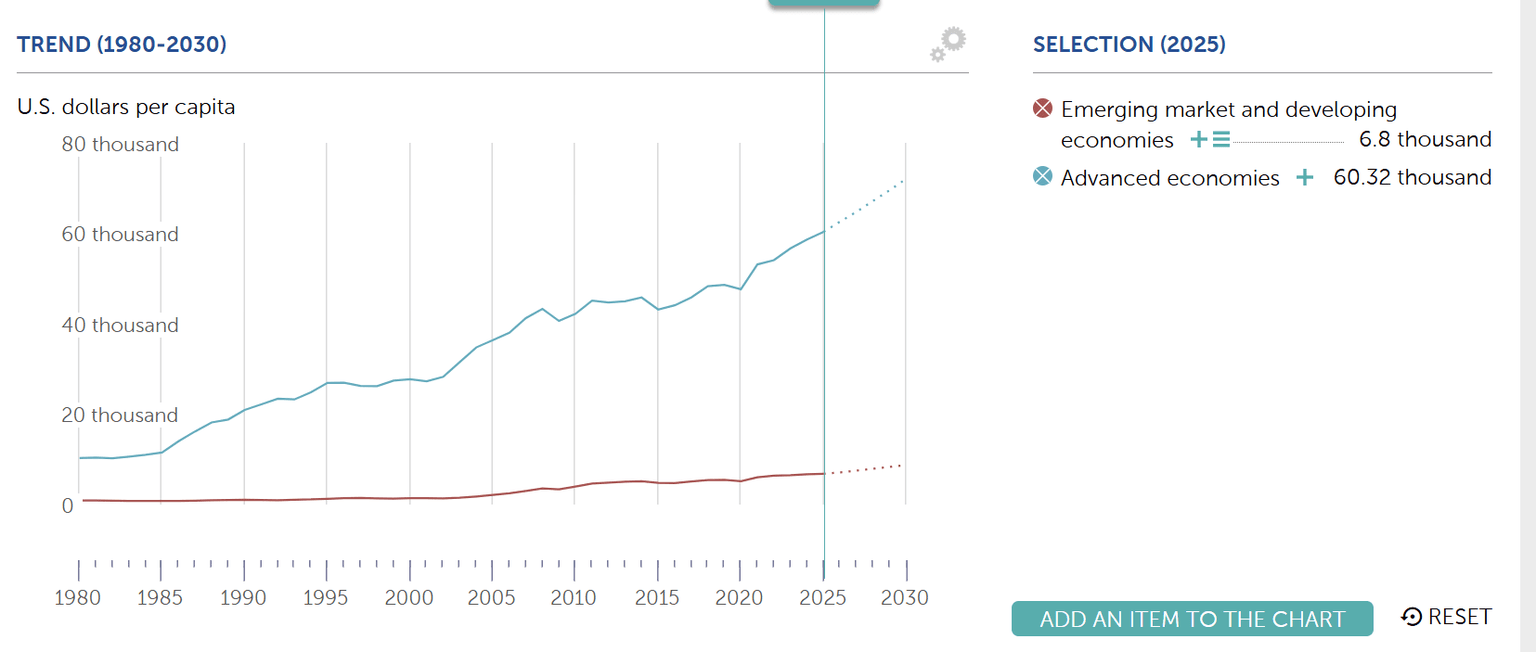Click the reset circular arrow icon

[x=1411, y=617]
